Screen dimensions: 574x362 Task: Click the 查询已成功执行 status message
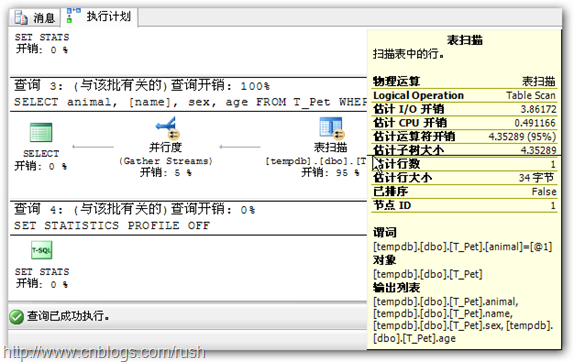(68, 316)
